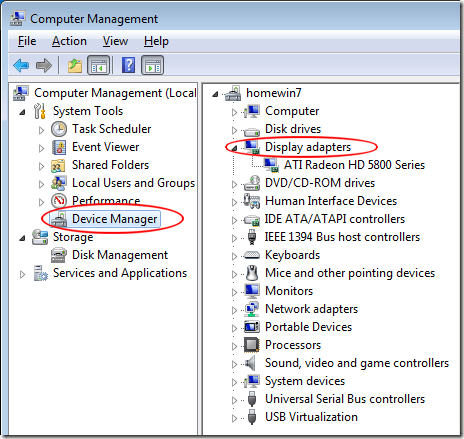Expand the Task Scheduler node
The width and height of the screenshot is (464, 439).
point(41,130)
